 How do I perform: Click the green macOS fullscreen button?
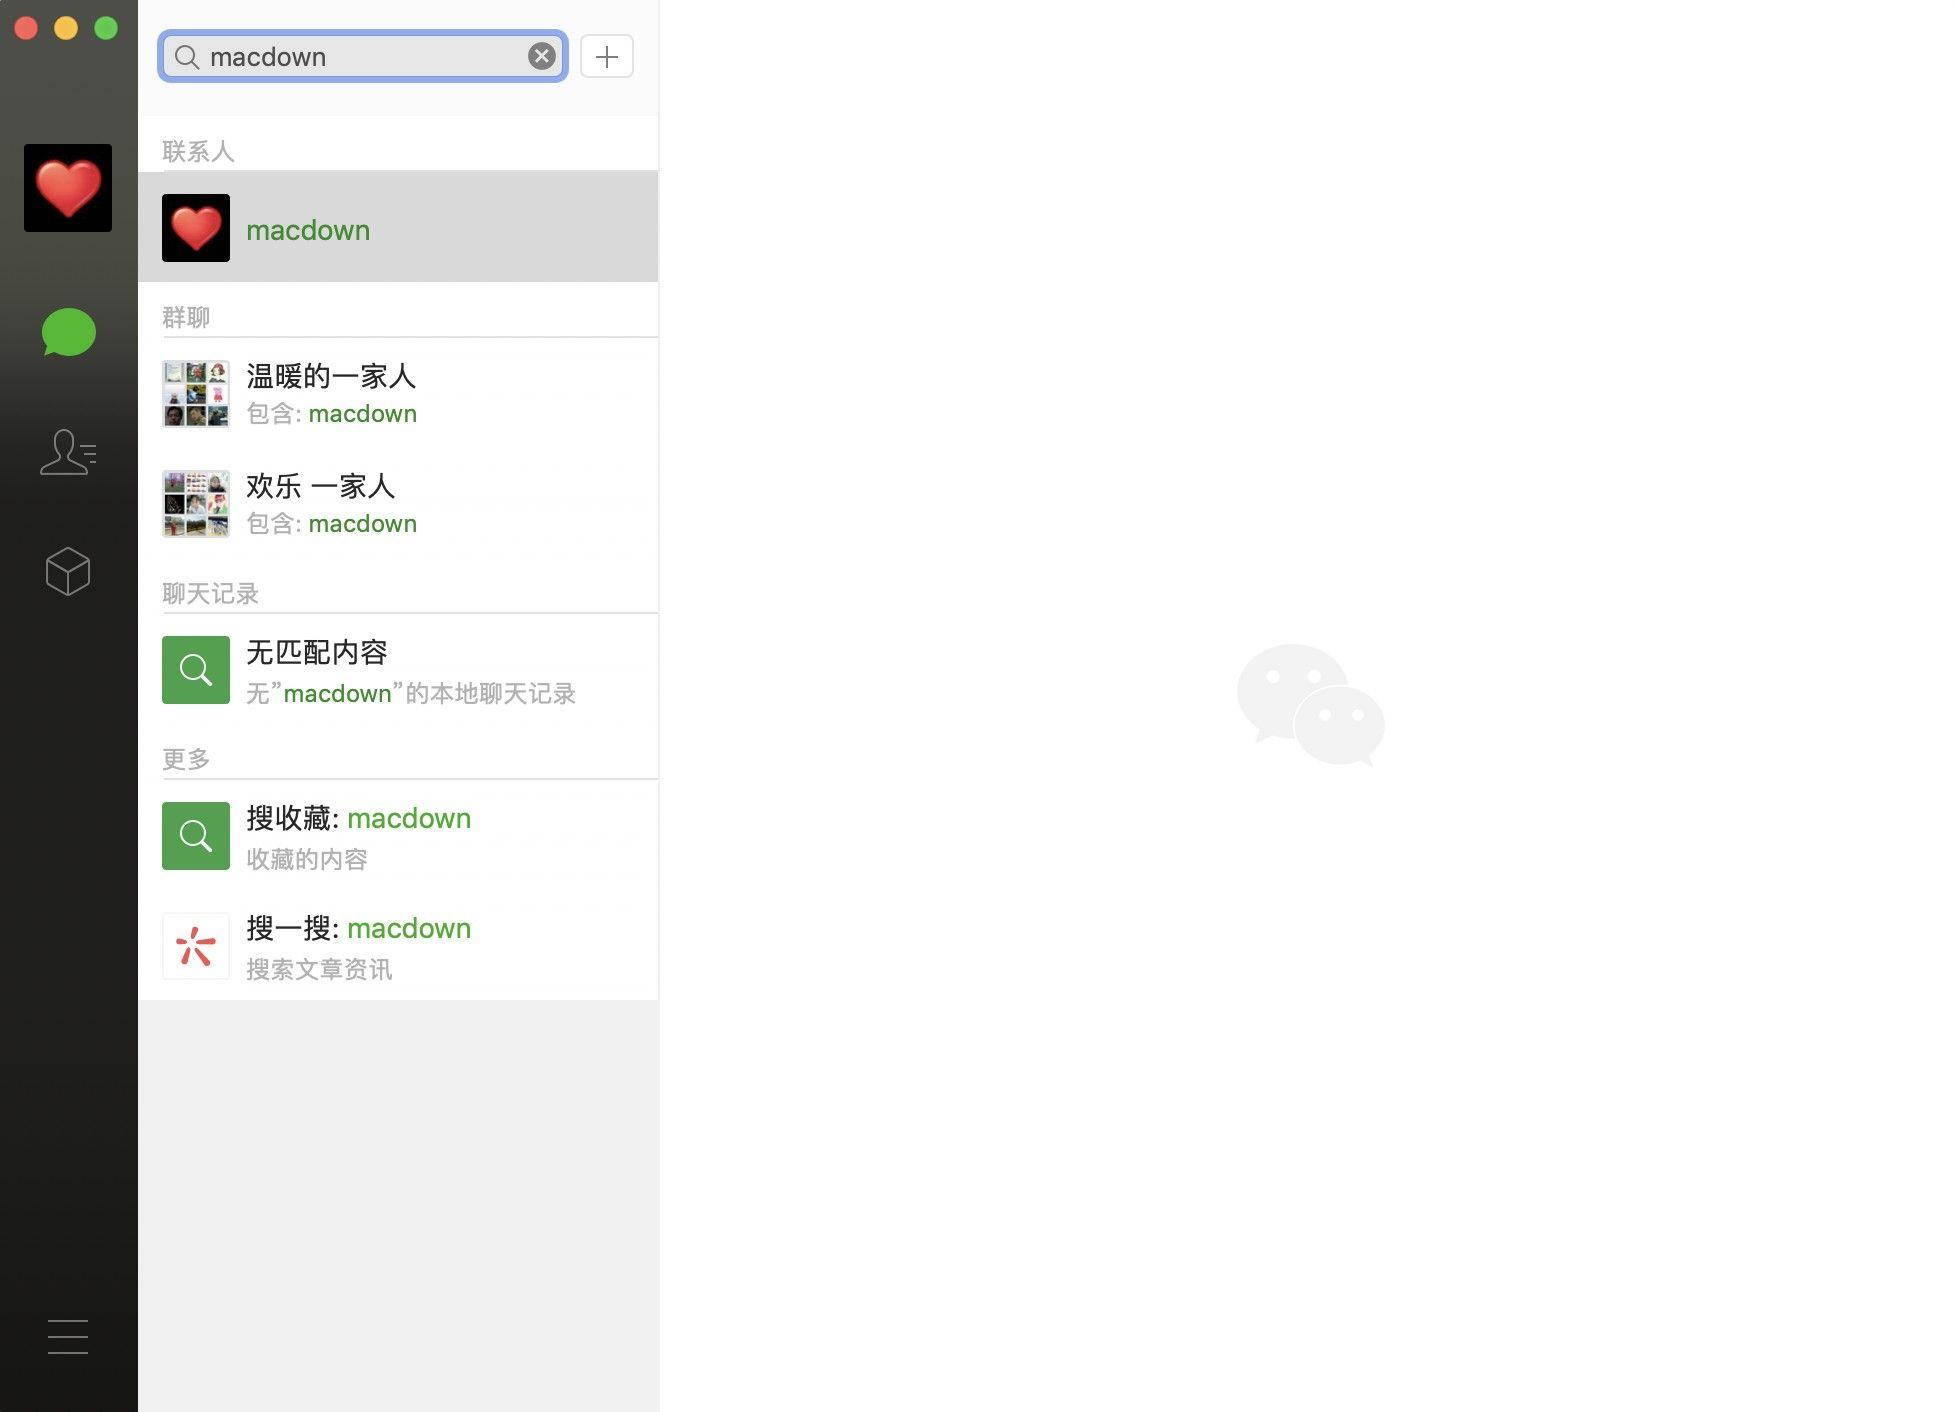[x=106, y=28]
